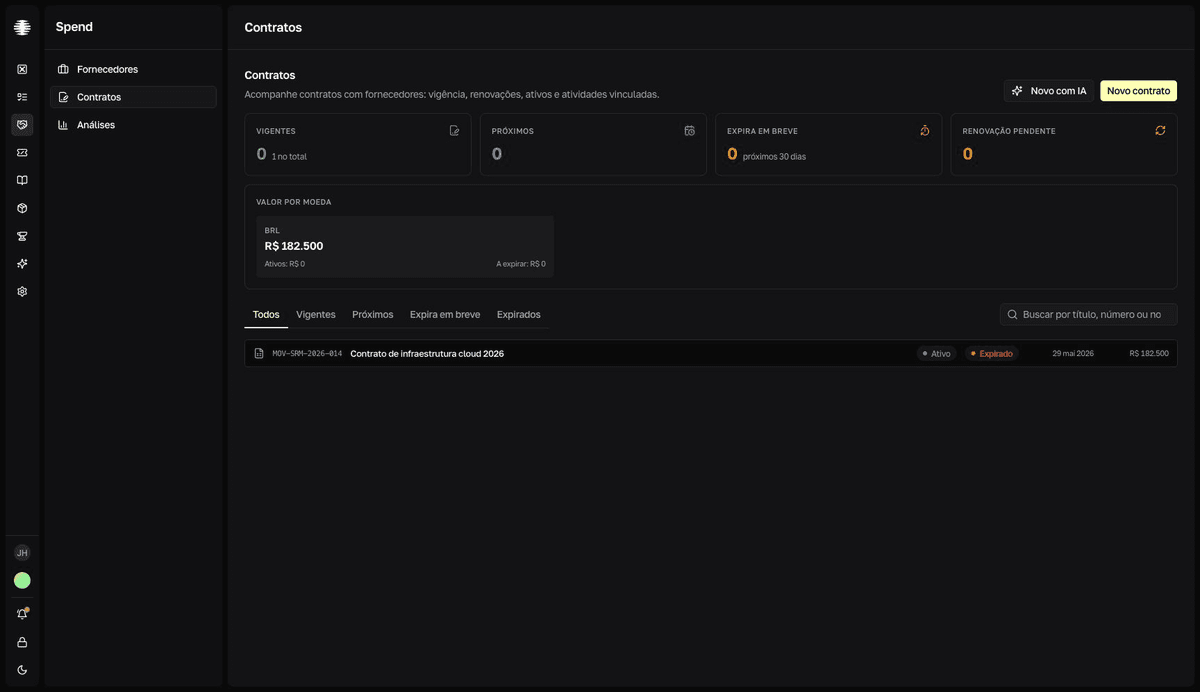1200x692 pixels.
Task: Open Contrato de infraestrutura cloud 2026
Action: pos(427,354)
